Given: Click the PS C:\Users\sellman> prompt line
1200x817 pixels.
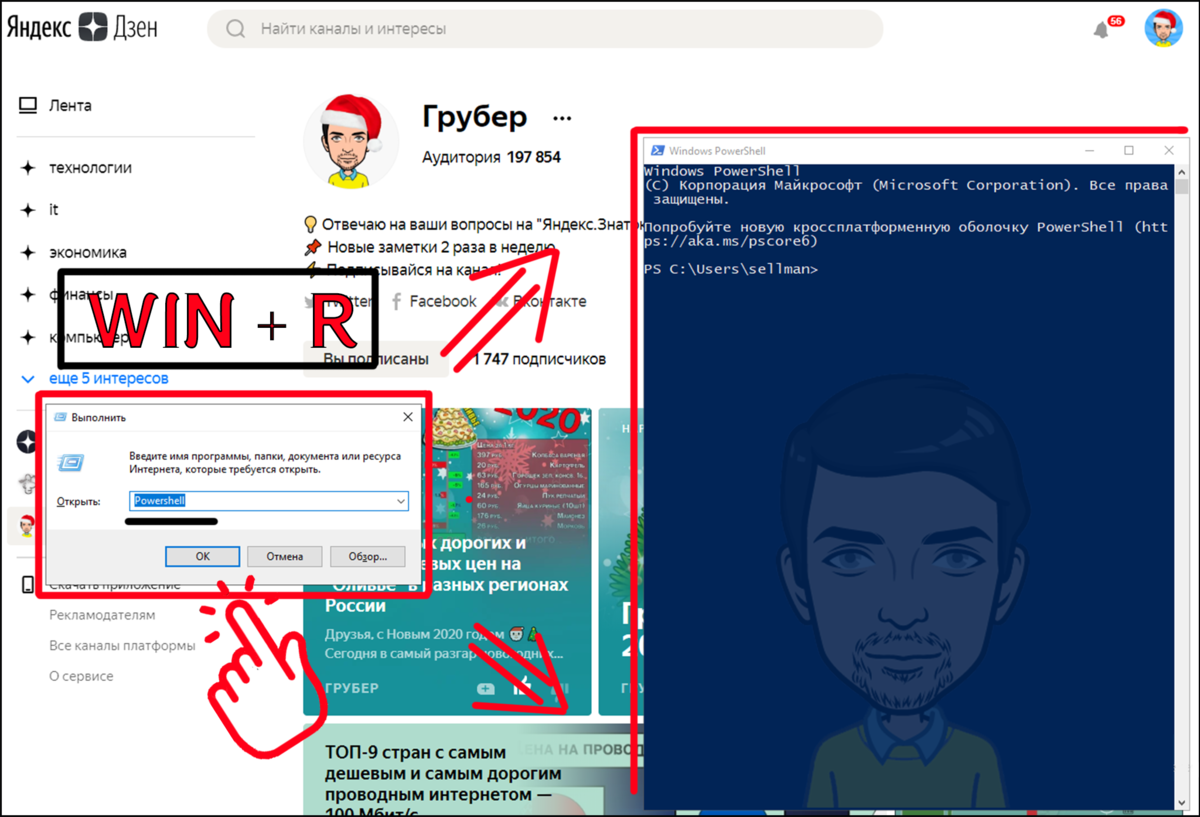Looking at the screenshot, I should coord(731,269).
